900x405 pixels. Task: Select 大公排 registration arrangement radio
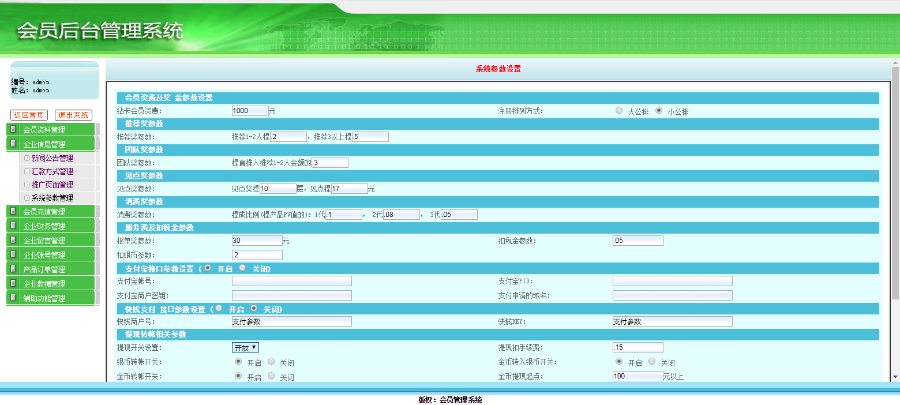[618, 110]
